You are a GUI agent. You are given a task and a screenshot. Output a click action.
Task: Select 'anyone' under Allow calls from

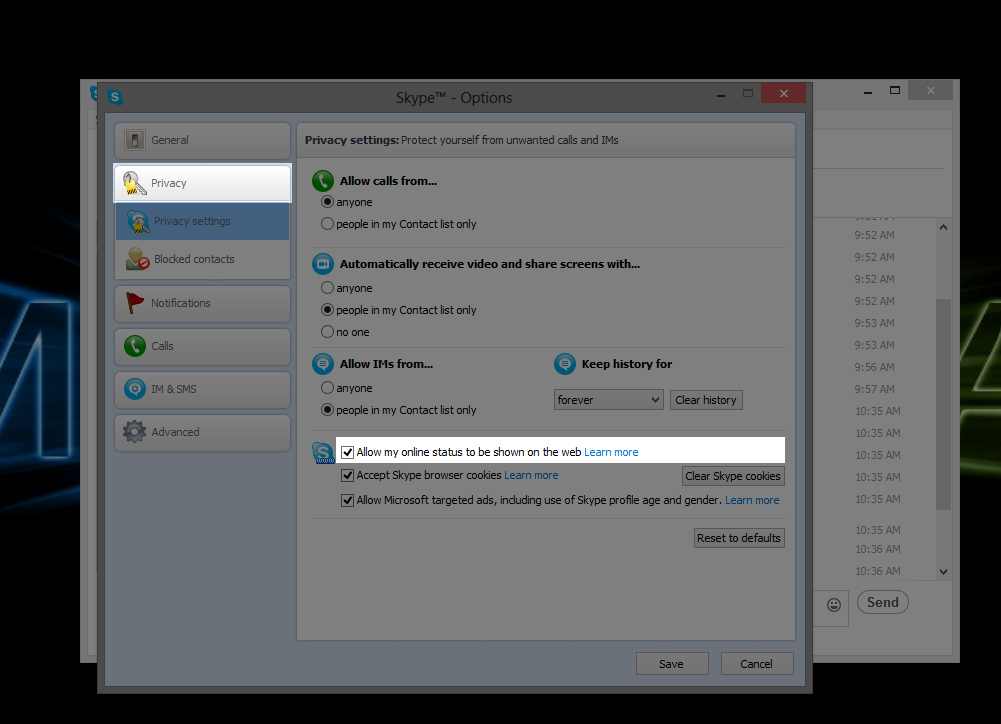click(x=327, y=202)
